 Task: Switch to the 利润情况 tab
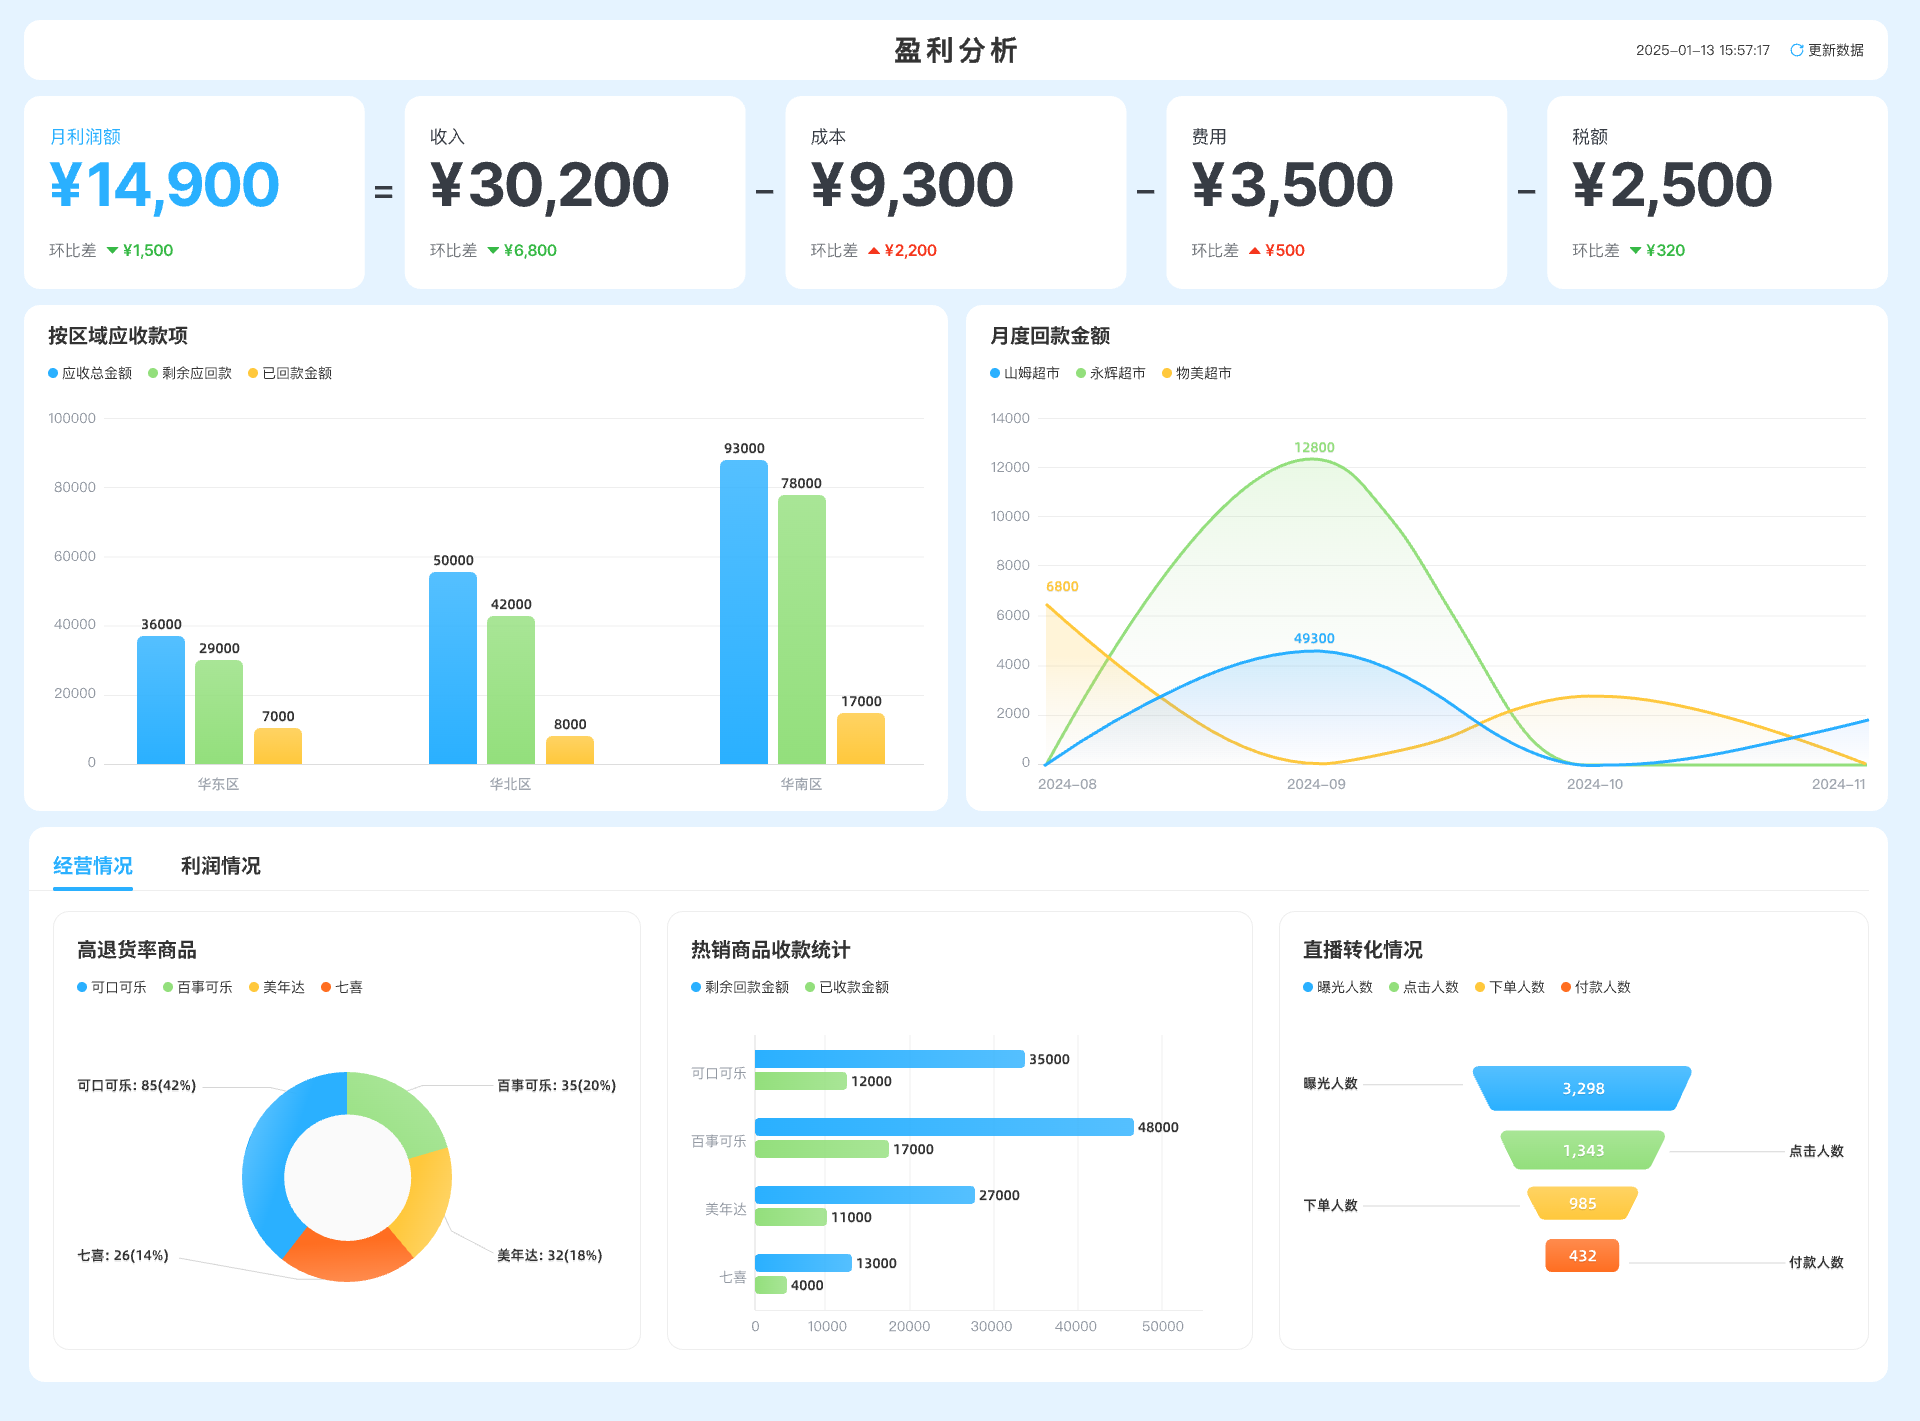tap(220, 866)
